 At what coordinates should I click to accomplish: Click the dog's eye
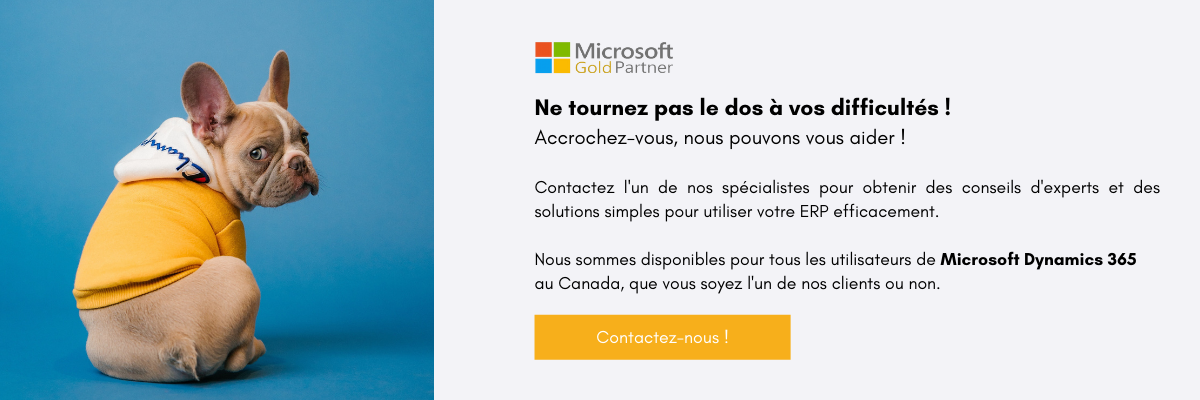pyautogui.click(x=256, y=153)
